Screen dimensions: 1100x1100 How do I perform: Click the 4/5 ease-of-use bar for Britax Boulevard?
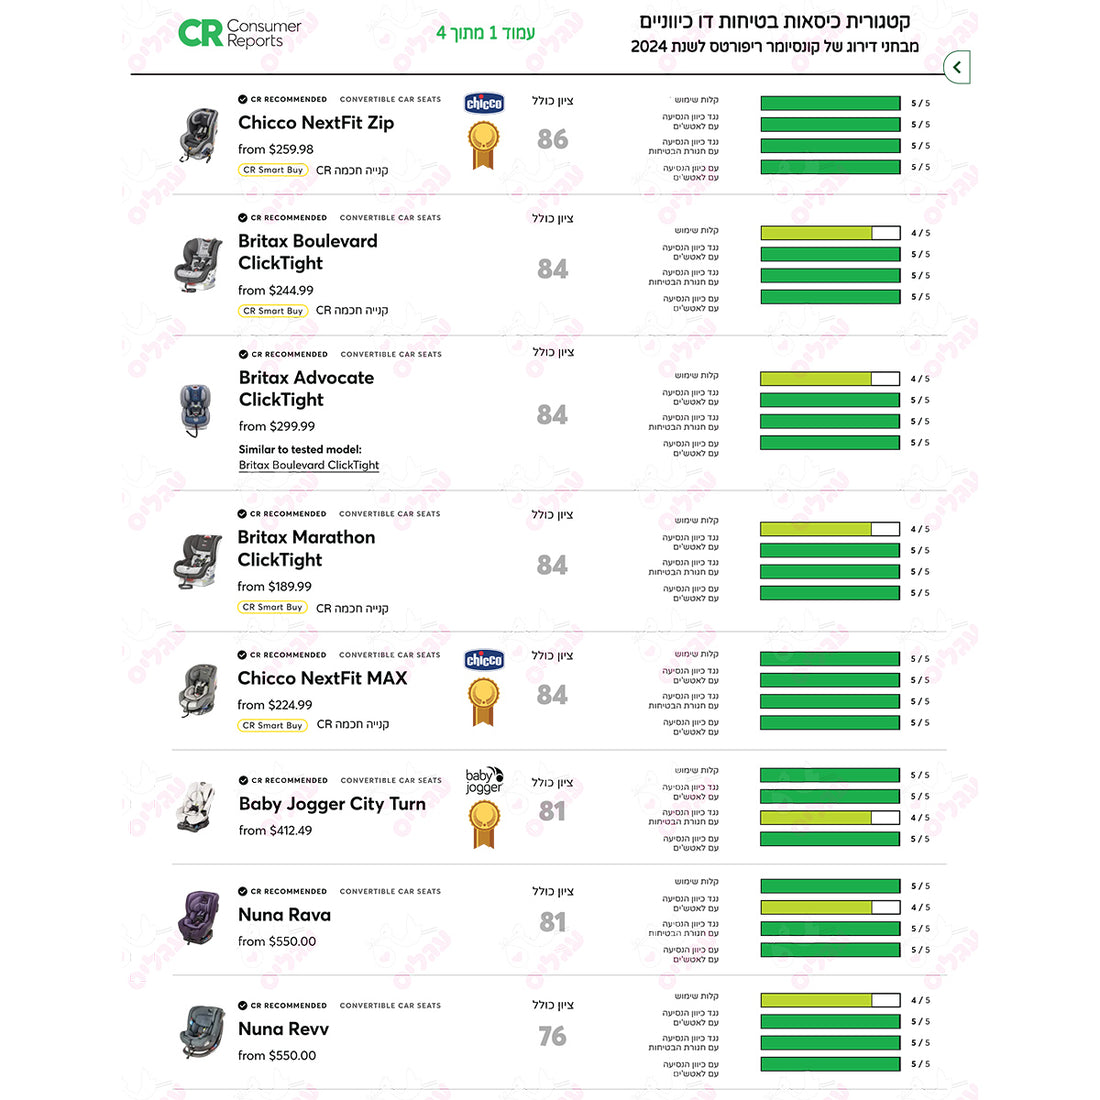[x=830, y=233]
